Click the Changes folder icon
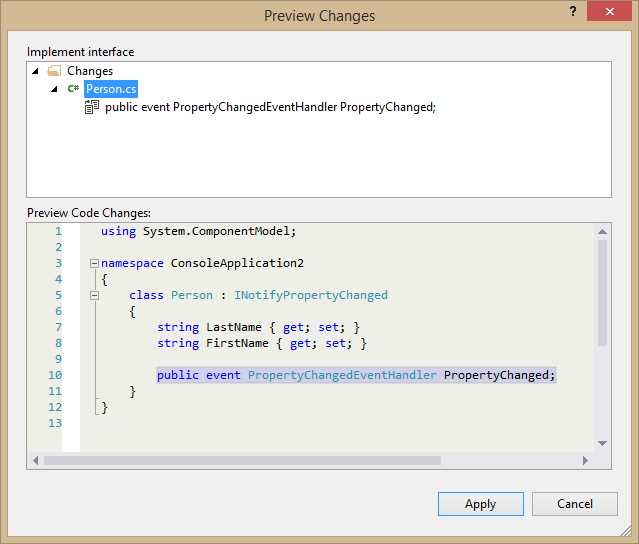This screenshot has width=639, height=544. [54, 71]
